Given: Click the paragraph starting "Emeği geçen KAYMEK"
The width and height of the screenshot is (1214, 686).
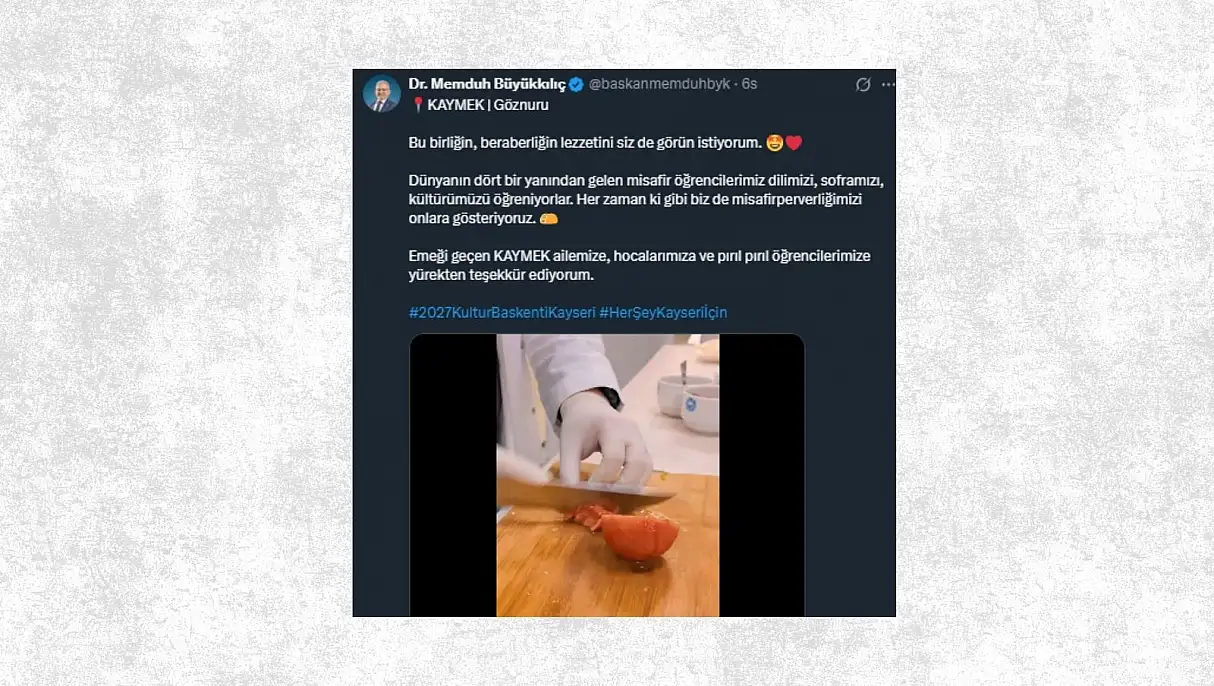Looking at the screenshot, I should (639, 265).
